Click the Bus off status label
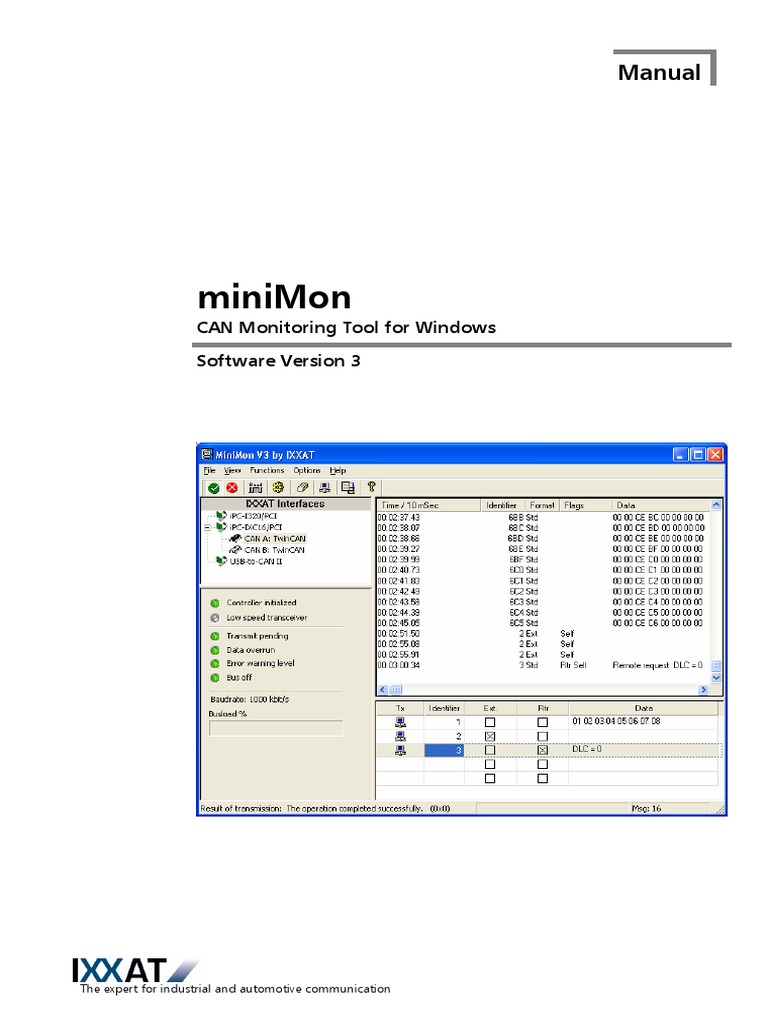Screen dimensions: 768x1024 click(239, 678)
